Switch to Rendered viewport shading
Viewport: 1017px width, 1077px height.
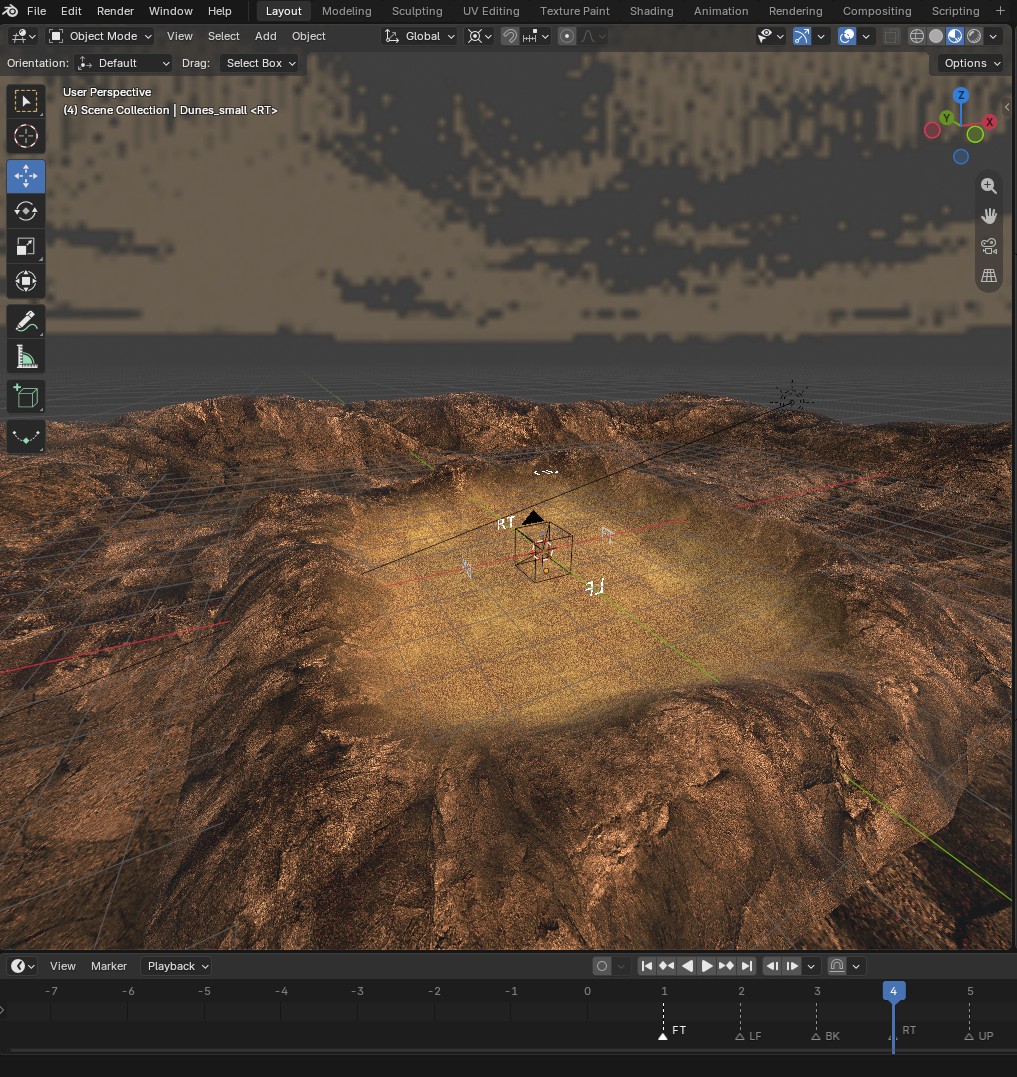tap(974, 36)
